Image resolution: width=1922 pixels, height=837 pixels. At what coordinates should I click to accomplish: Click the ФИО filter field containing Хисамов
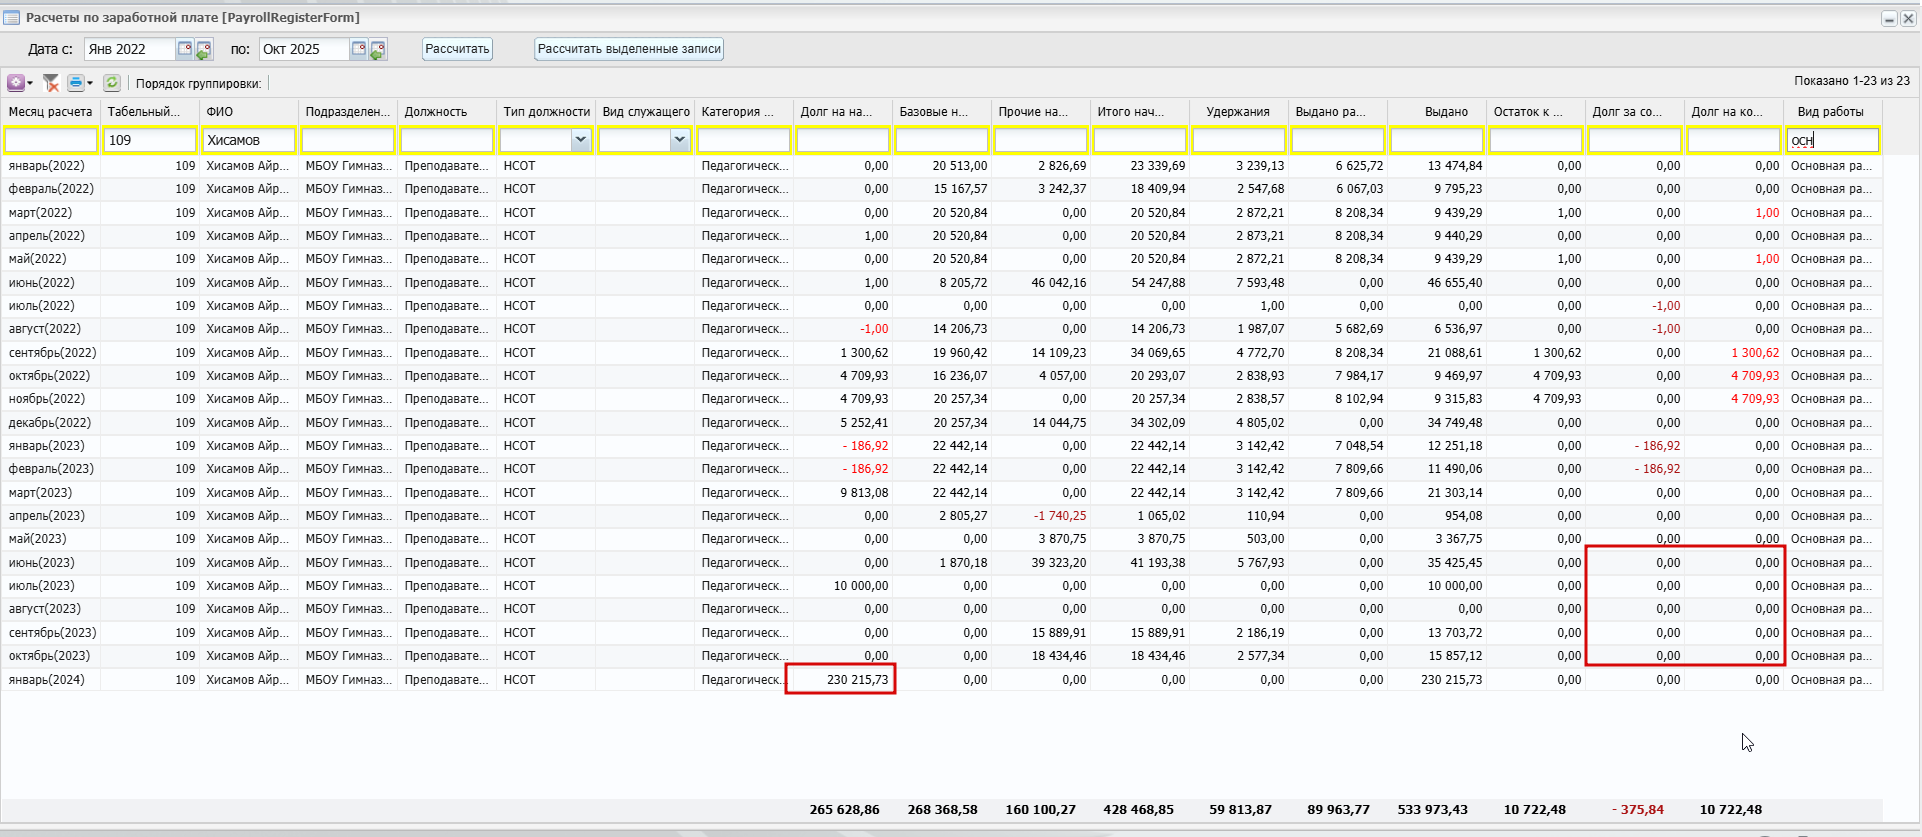tap(248, 140)
